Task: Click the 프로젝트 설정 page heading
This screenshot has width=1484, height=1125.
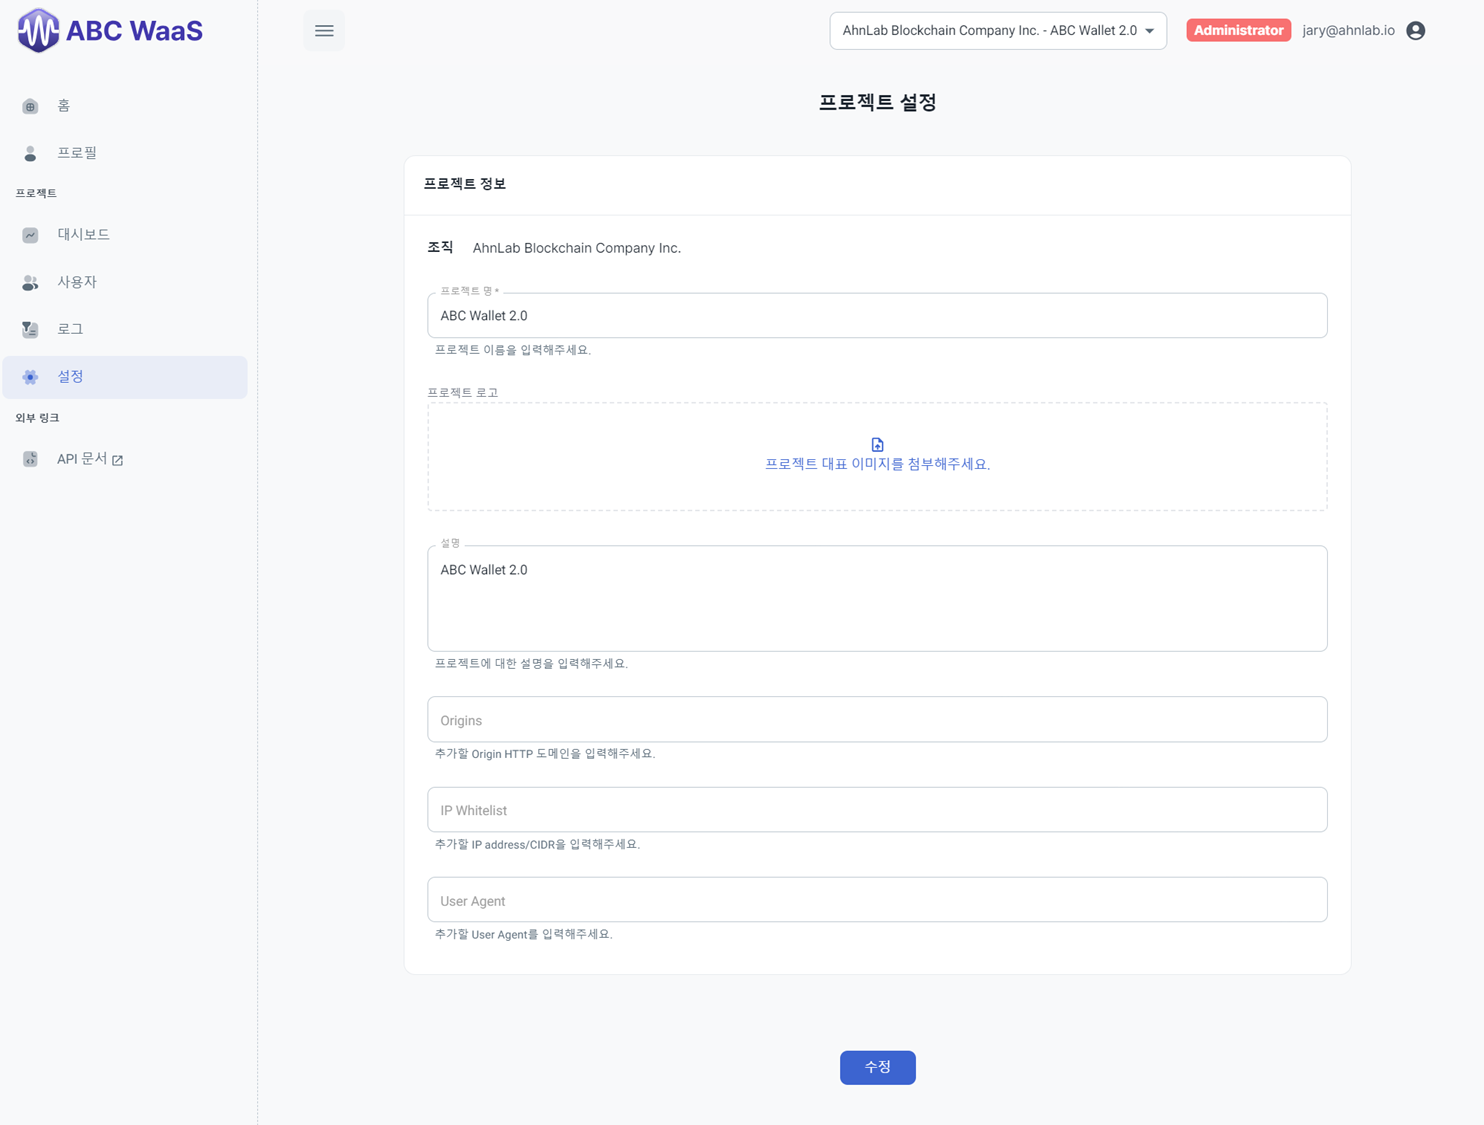Action: pyautogui.click(x=877, y=103)
